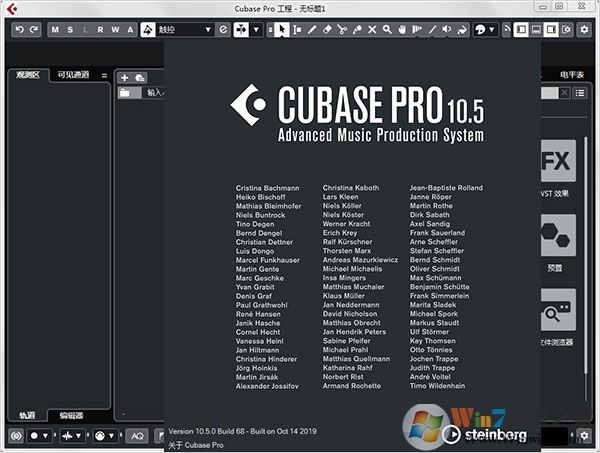
Task: Select the Erase tool
Action: point(327,29)
